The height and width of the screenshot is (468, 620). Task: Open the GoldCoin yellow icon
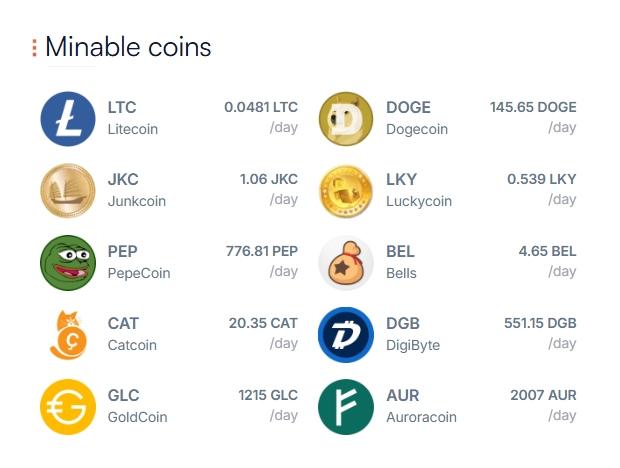click(67, 407)
